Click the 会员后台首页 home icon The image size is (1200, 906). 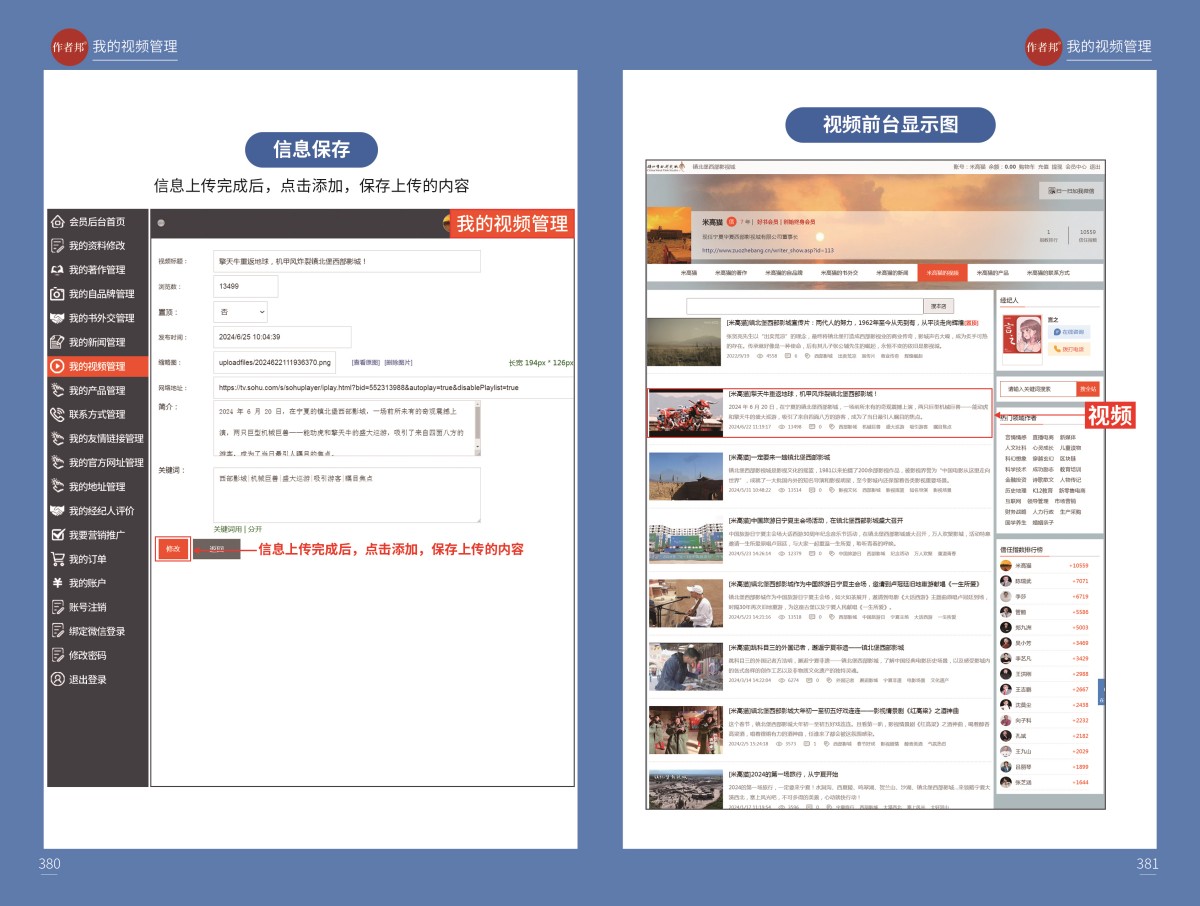(58, 222)
